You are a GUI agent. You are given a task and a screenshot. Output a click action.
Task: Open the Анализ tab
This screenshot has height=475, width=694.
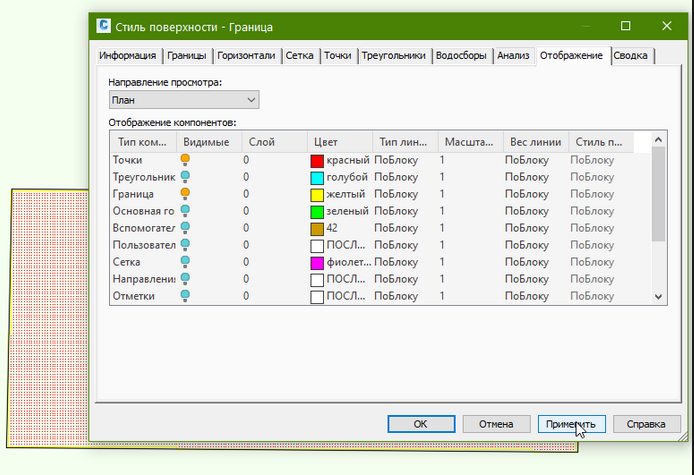tap(513, 56)
